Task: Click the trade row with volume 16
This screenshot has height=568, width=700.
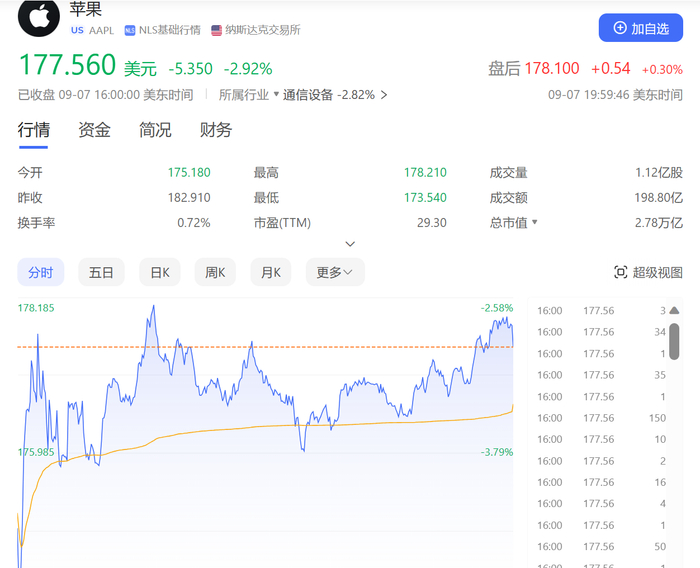Action: pos(601,482)
